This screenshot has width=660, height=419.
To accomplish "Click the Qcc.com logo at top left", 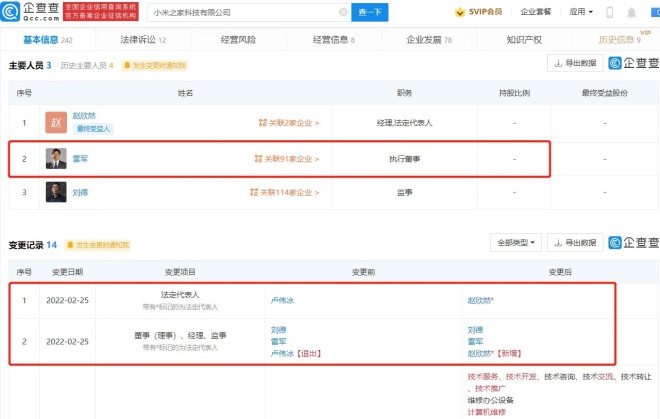I will point(32,12).
